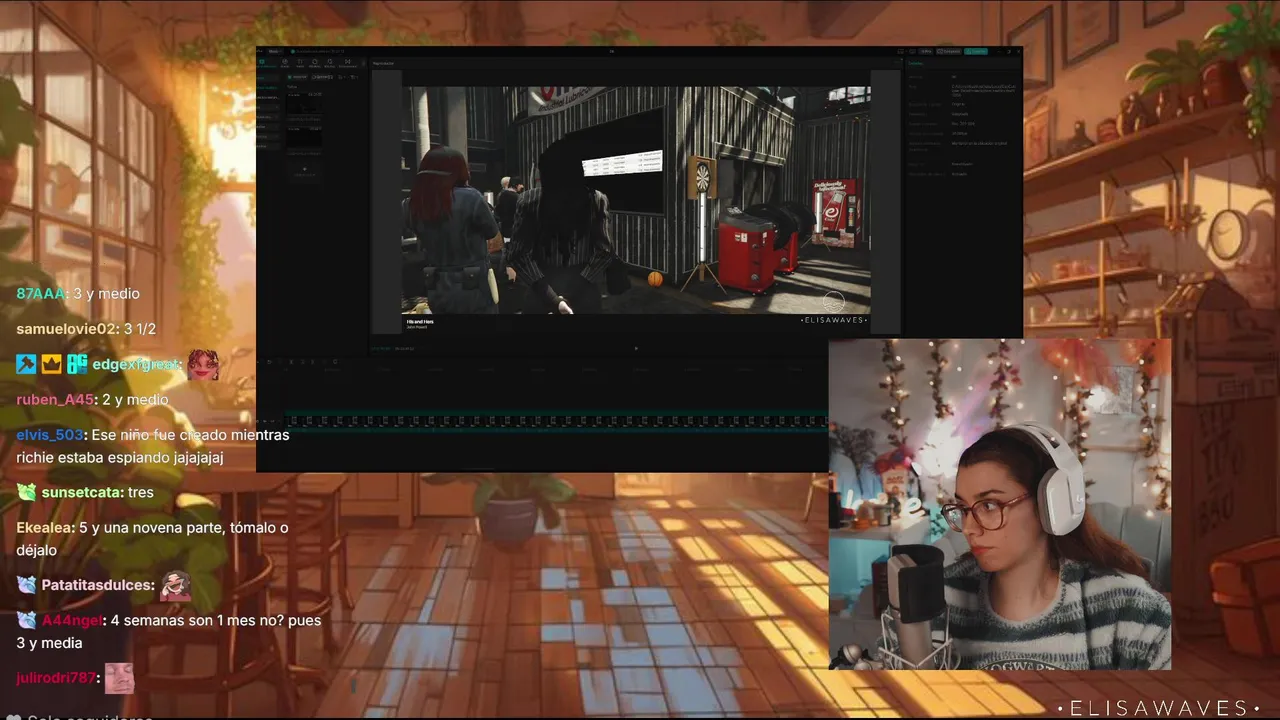
Task: Click the Compartir button in editor header
Action: (949, 51)
